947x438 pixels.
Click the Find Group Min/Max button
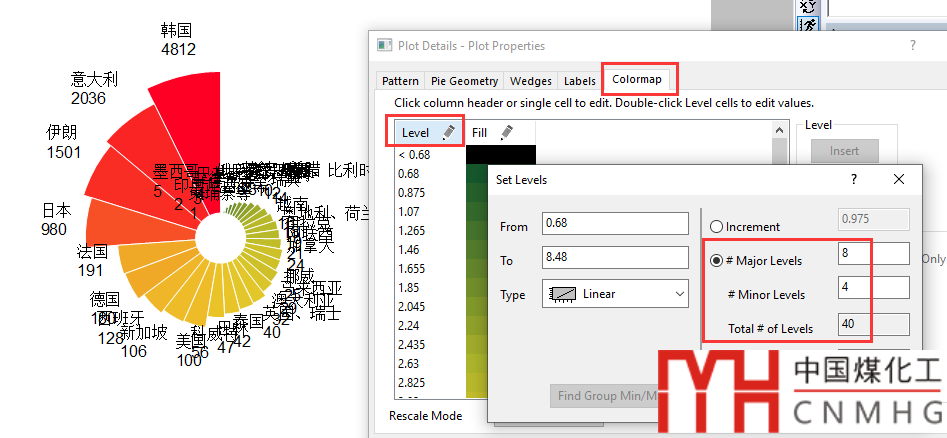604,396
